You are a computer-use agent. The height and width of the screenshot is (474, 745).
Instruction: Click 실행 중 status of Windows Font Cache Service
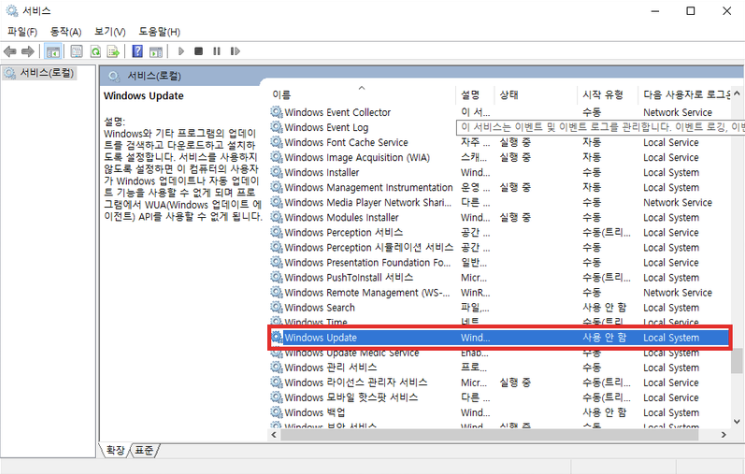[515, 142]
